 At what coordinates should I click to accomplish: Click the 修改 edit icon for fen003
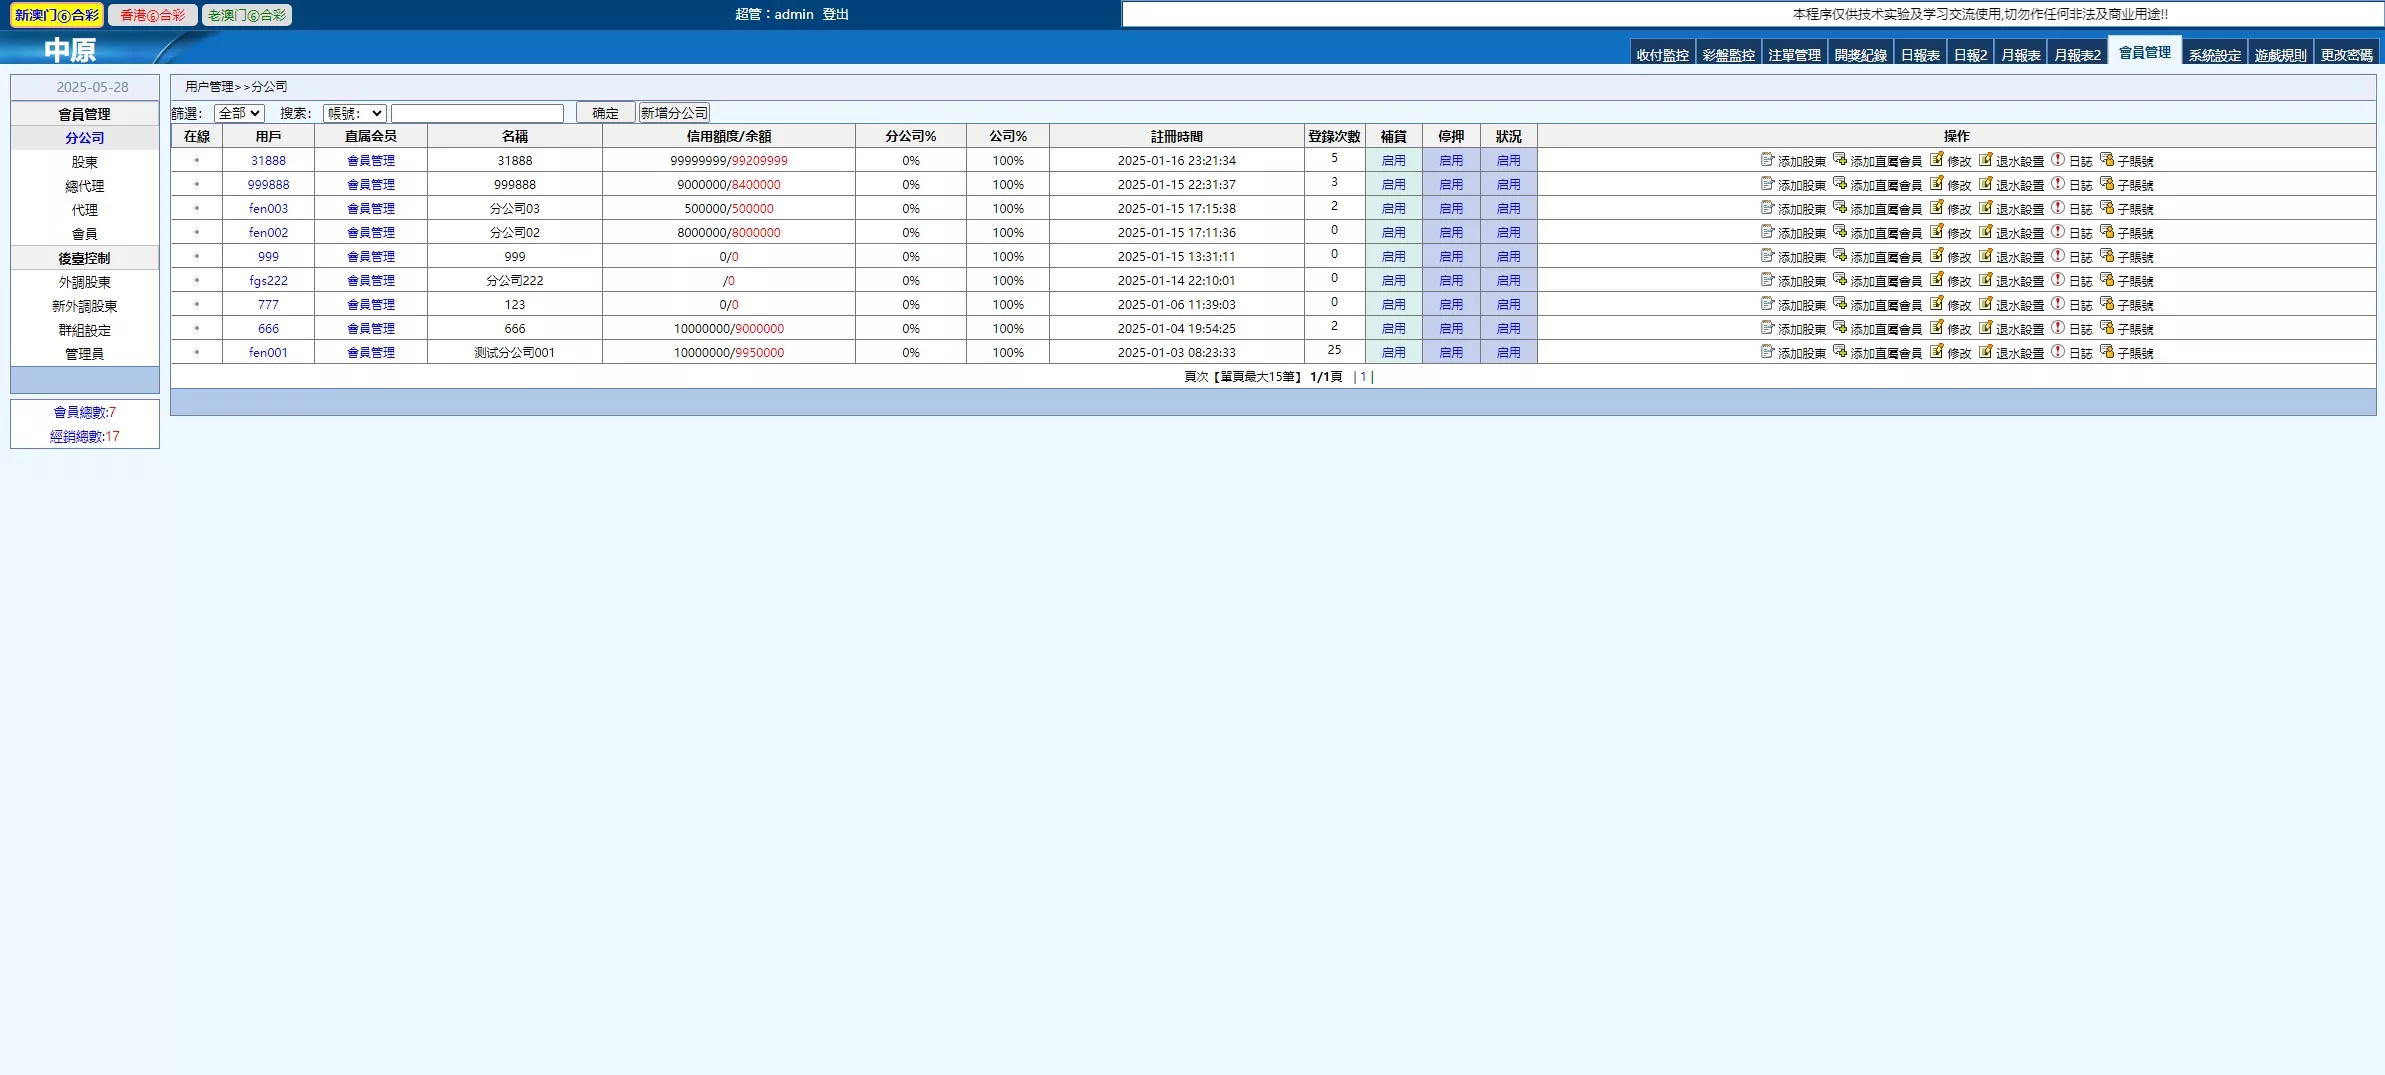click(1936, 208)
